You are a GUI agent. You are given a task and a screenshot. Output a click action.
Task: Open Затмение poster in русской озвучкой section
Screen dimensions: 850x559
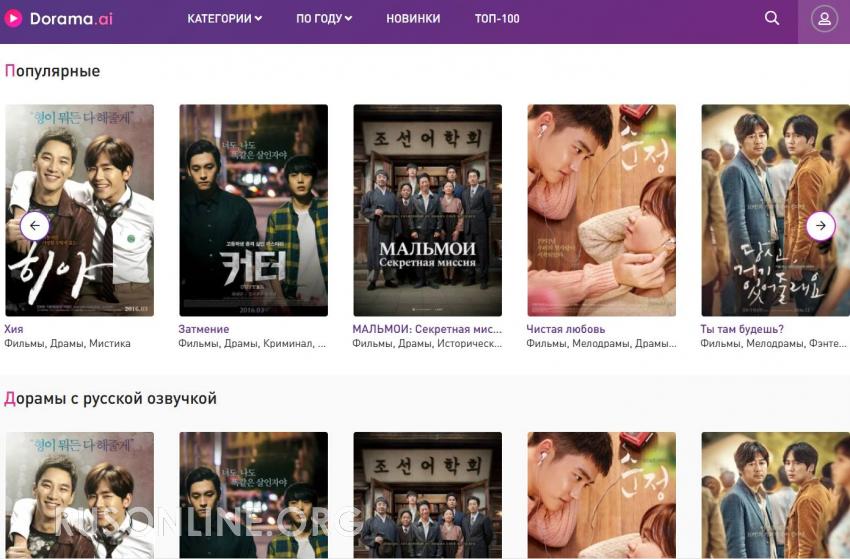[x=254, y=495]
